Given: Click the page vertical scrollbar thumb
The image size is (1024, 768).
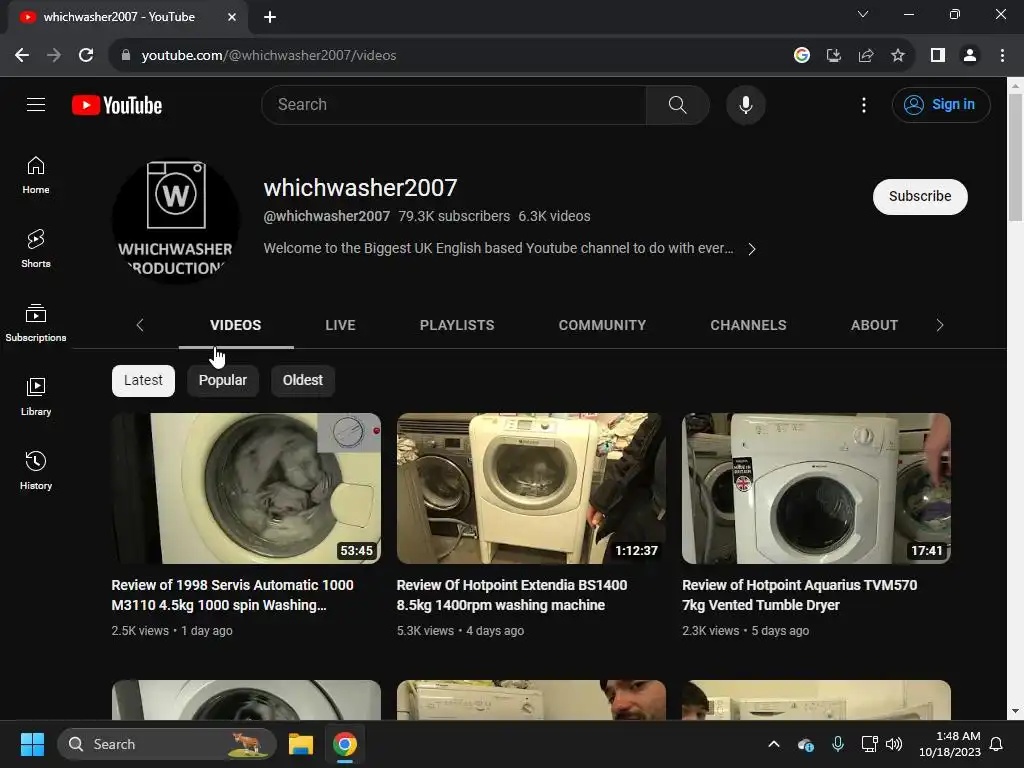Looking at the screenshot, I should tap(1015, 157).
